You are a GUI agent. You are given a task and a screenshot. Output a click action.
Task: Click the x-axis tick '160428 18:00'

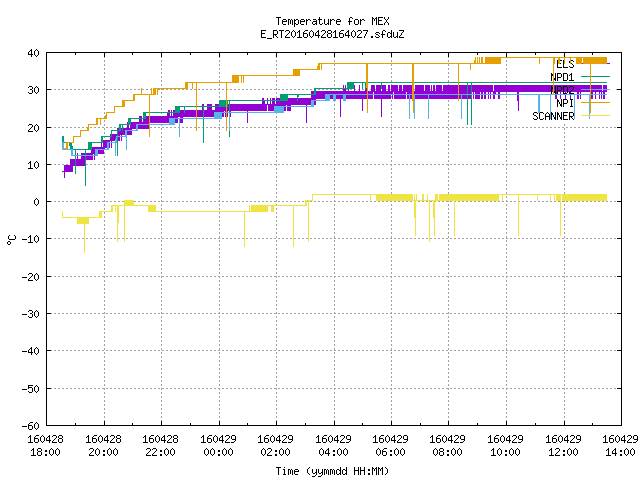pyautogui.click(x=45, y=446)
